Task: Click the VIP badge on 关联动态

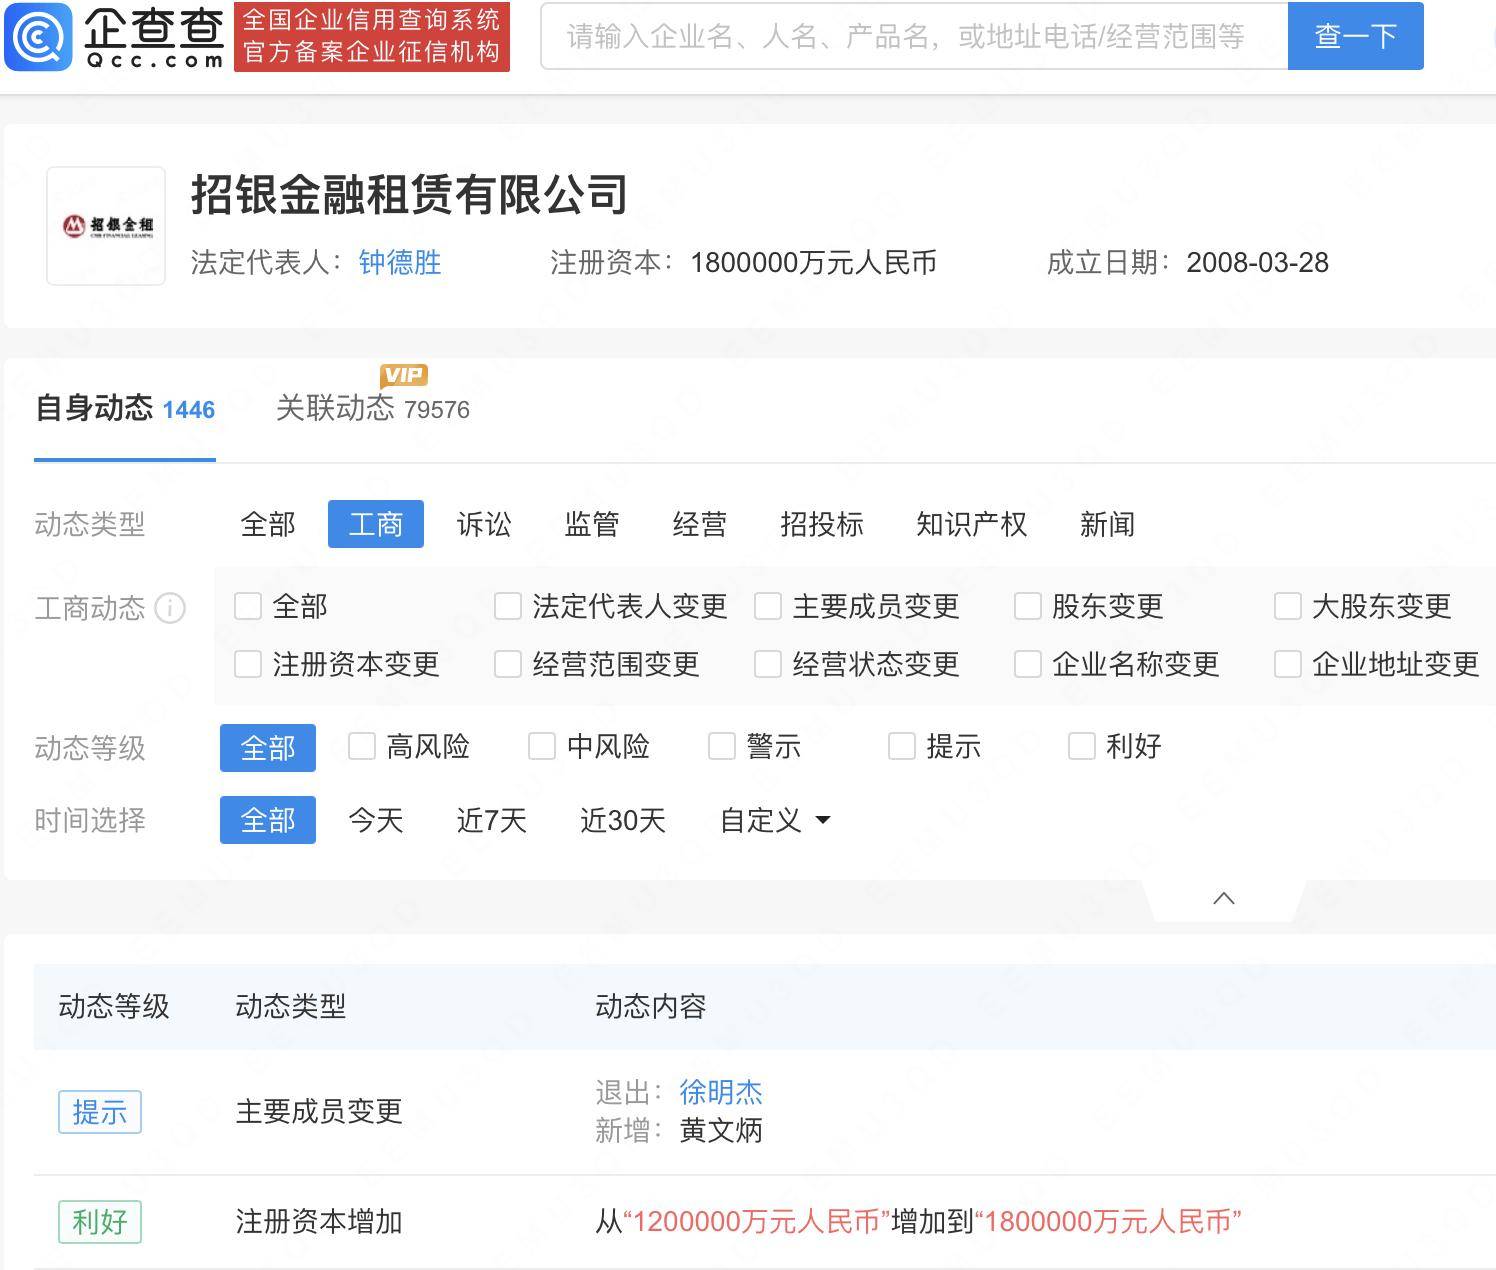Action: click(404, 375)
